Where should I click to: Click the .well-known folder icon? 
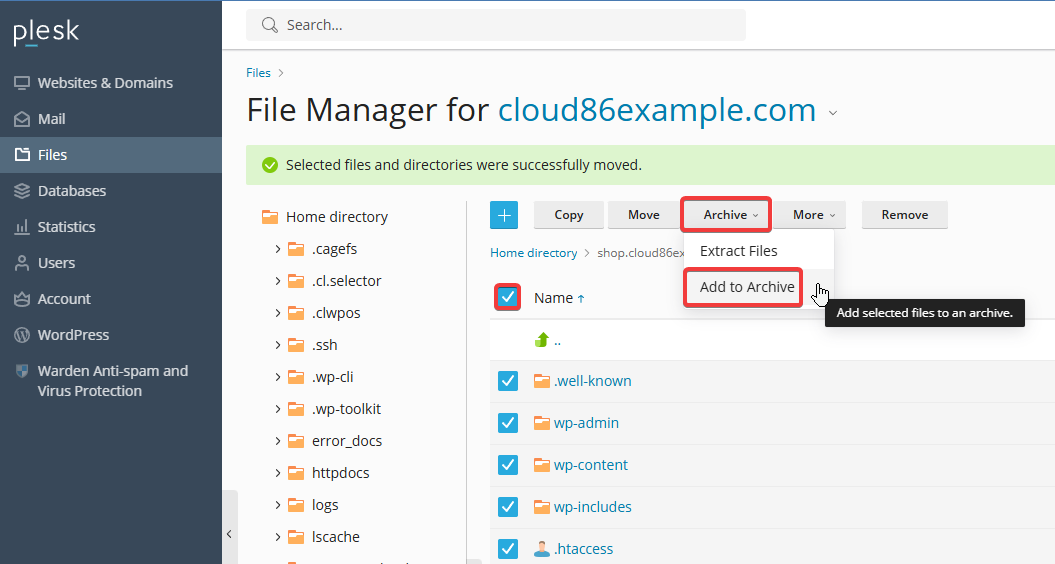[542, 381]
